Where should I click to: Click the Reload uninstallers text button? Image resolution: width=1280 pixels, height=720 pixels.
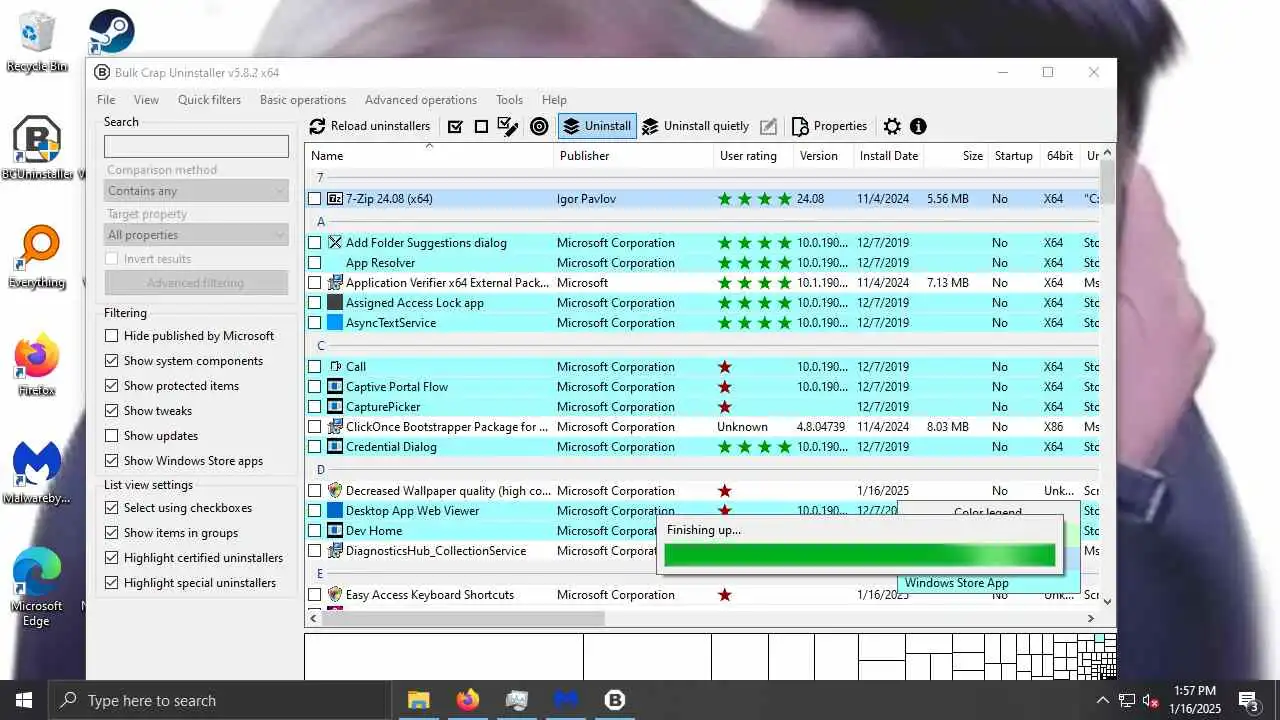pyautogui.click(x=380, y=126)
